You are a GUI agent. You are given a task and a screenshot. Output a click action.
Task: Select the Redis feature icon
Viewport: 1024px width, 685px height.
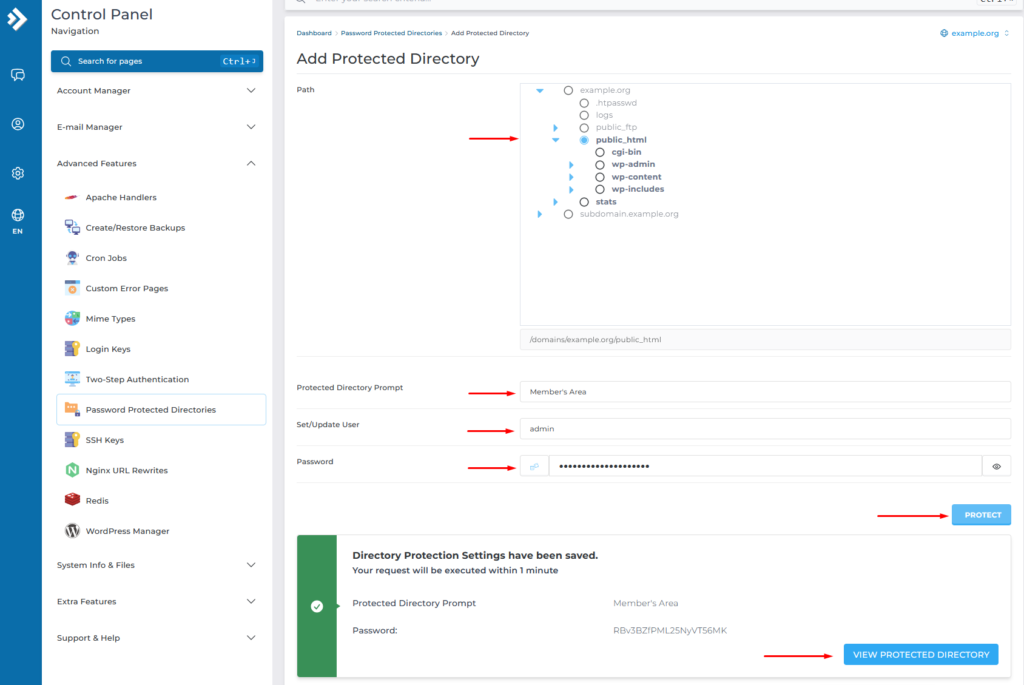point(72,500)
